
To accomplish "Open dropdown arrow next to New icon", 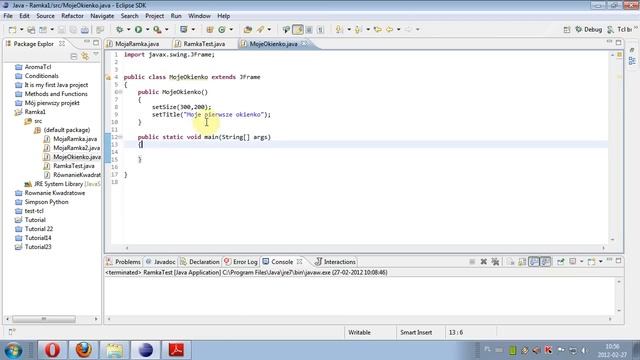I will (x=21, y=29).
